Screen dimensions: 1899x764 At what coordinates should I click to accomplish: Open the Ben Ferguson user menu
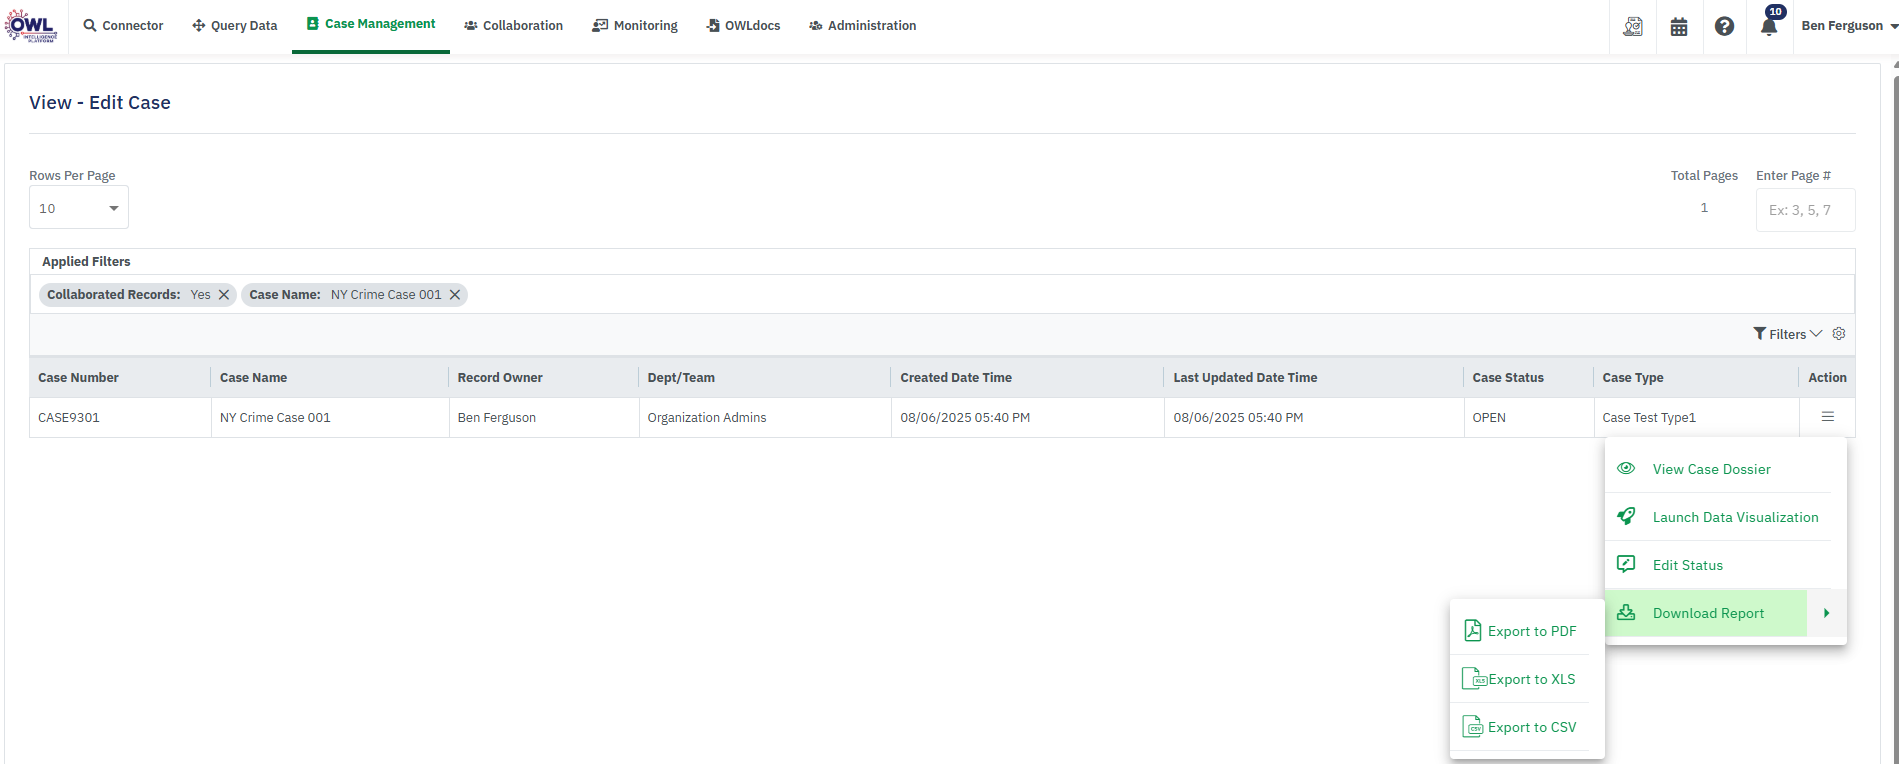(1848, 26)
